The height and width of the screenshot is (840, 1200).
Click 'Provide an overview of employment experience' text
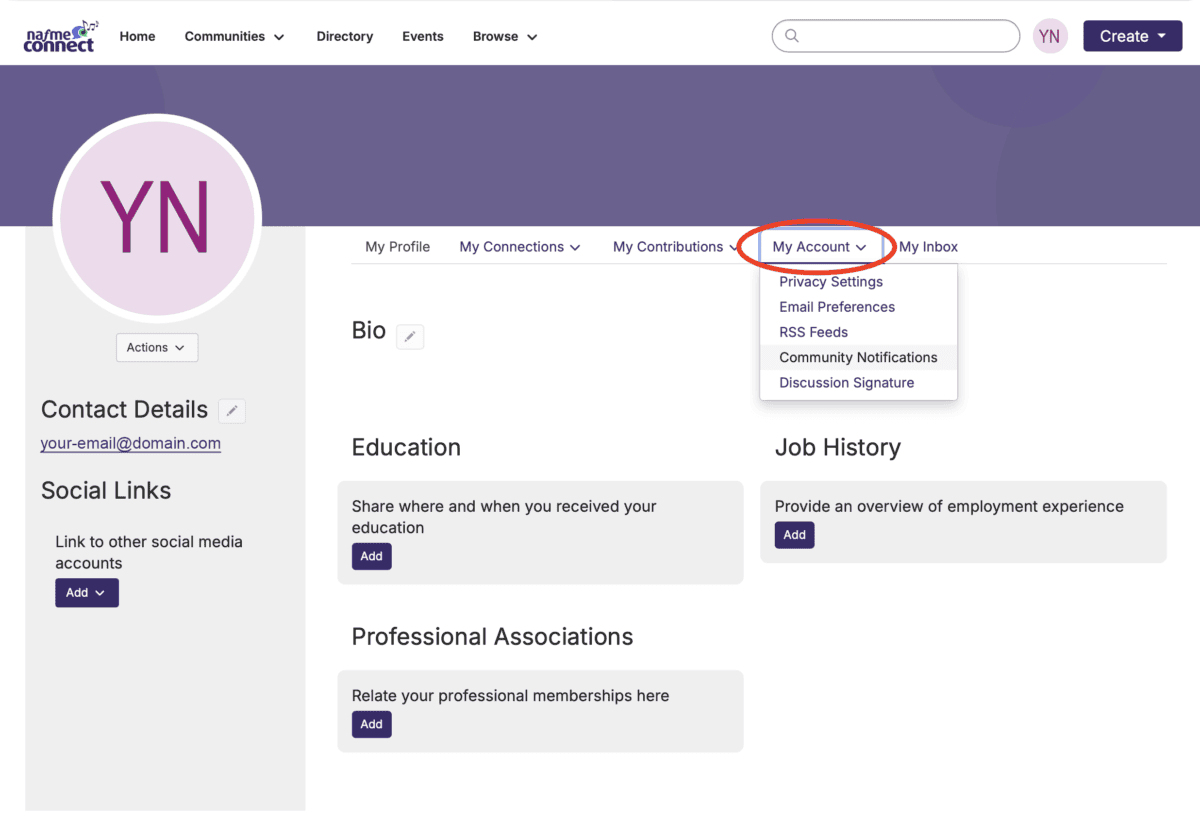pyautogui.click(x=949, y=506)
